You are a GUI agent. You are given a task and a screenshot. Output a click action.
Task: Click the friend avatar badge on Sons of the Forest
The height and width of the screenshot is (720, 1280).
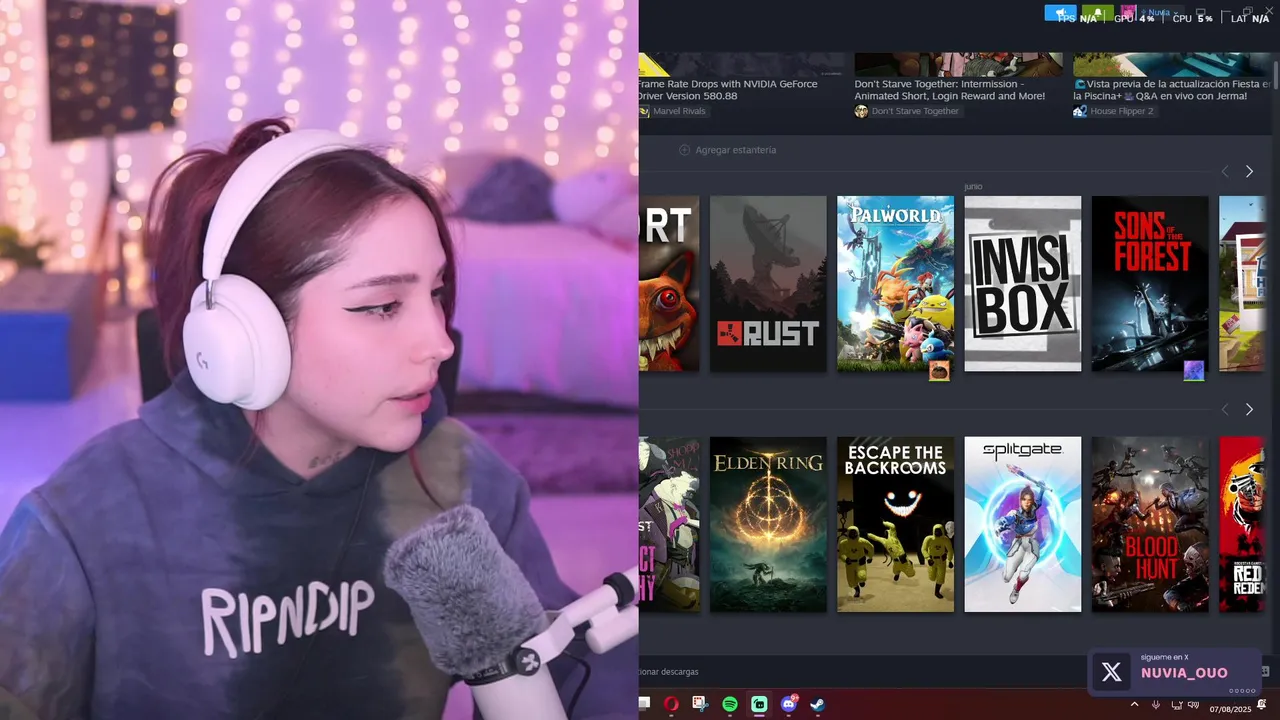[x=1194, y=371]
